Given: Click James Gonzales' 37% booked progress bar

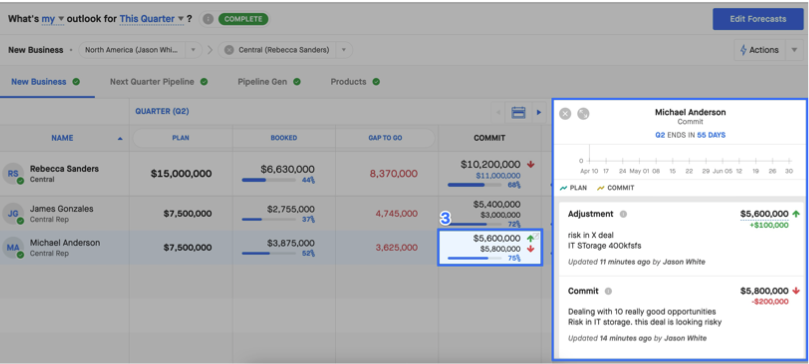Looking at the screenshot, I should pos(268,219).
